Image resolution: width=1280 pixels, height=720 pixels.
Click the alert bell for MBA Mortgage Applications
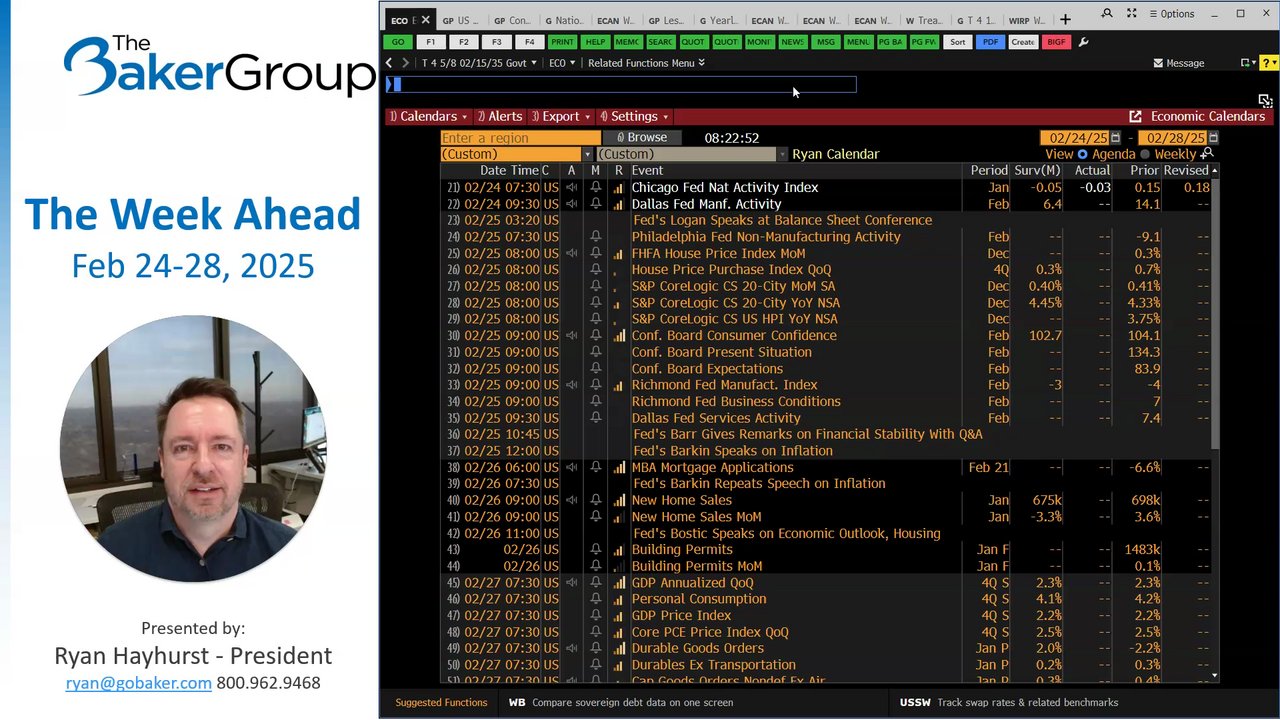(x=596, y=467)
